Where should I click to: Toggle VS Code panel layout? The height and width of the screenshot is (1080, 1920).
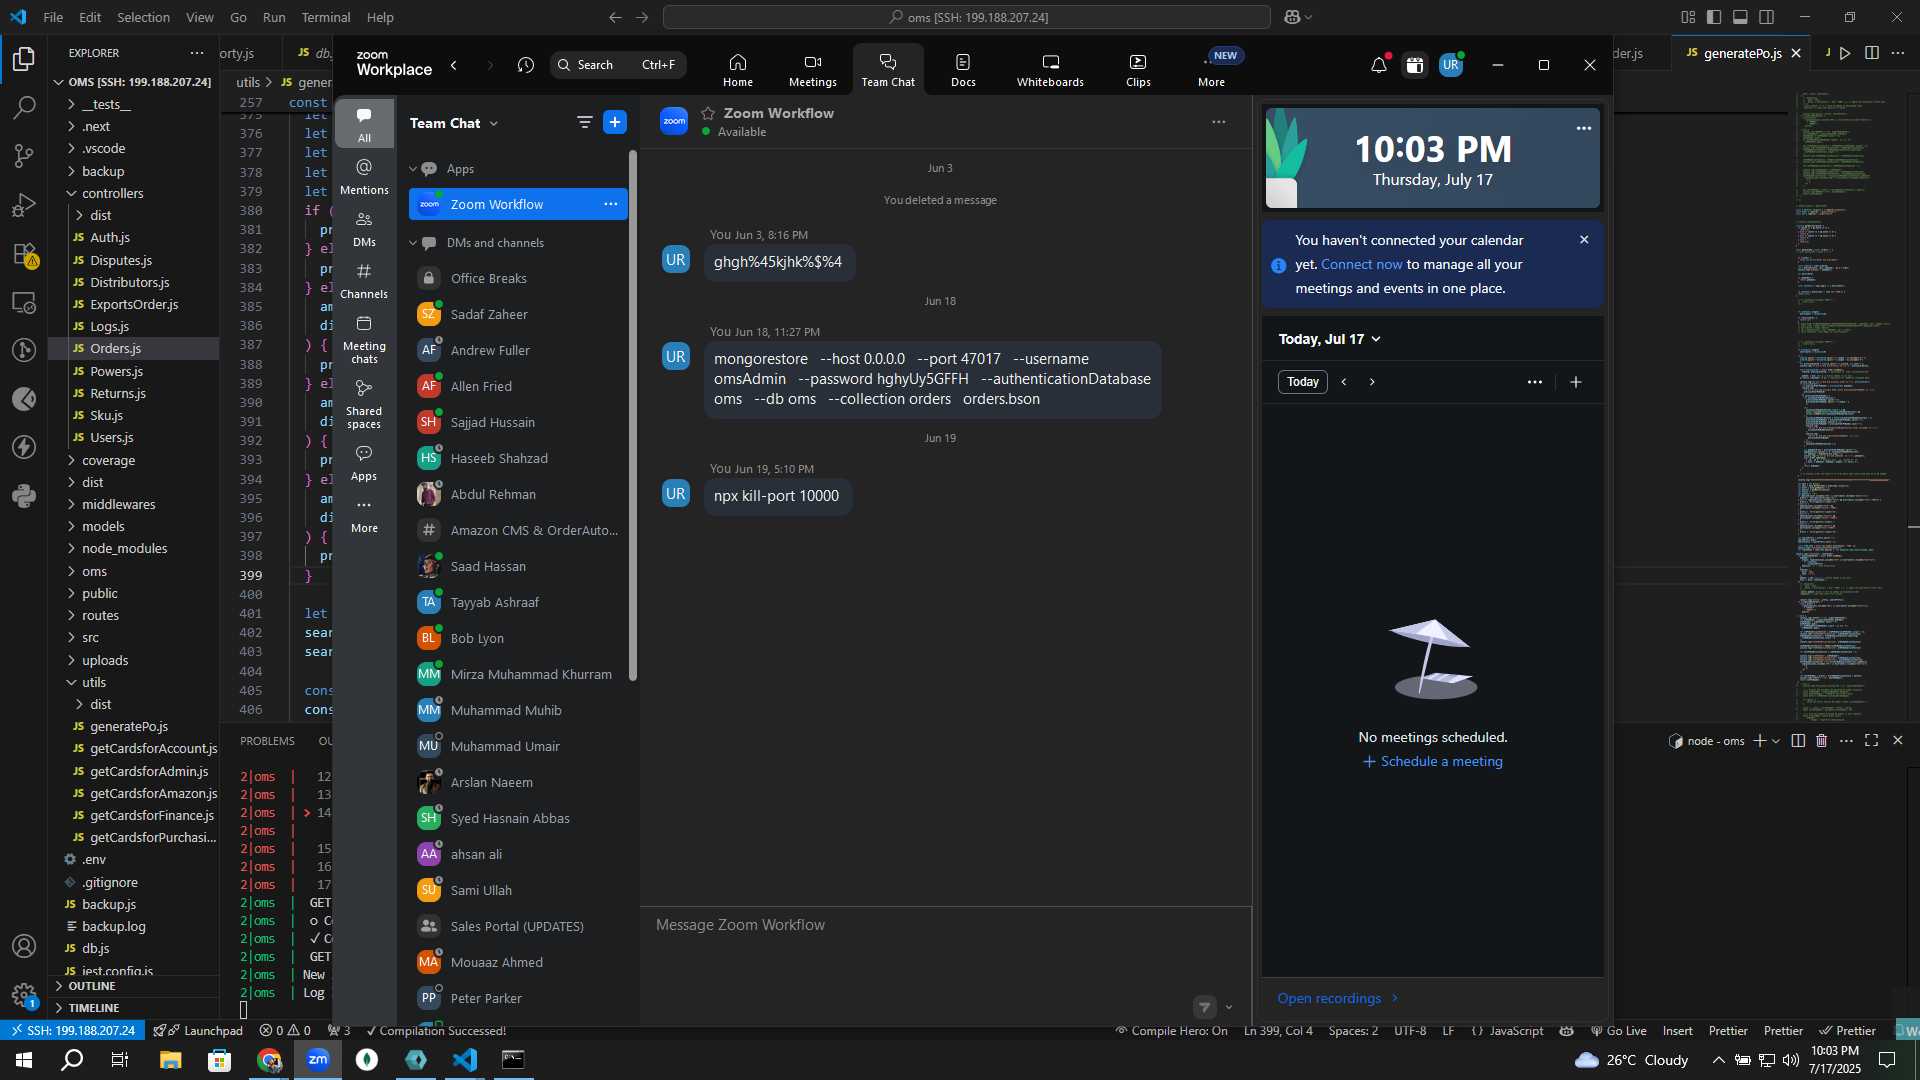pyautogui.click(x=1740, y=17)
